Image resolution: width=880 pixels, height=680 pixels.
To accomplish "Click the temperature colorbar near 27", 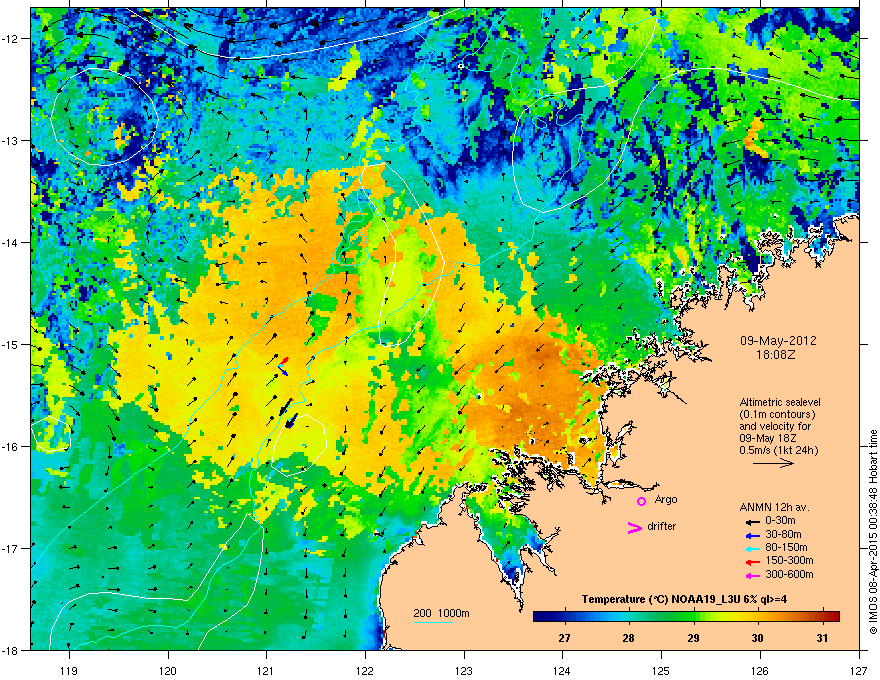I will [565, 616].
